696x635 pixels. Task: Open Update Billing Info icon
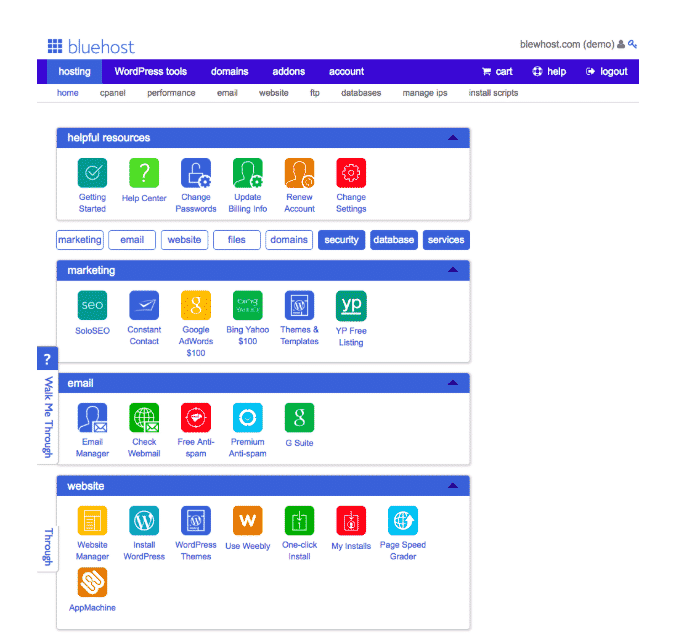point(248,173)
